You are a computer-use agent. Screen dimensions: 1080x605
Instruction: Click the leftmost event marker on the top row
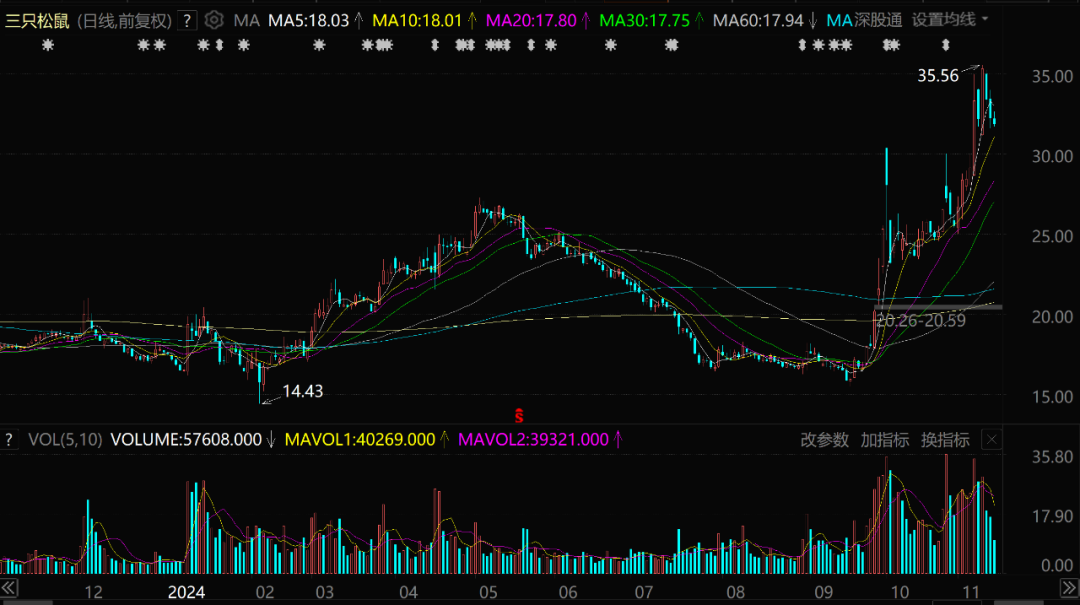point(48,45)
